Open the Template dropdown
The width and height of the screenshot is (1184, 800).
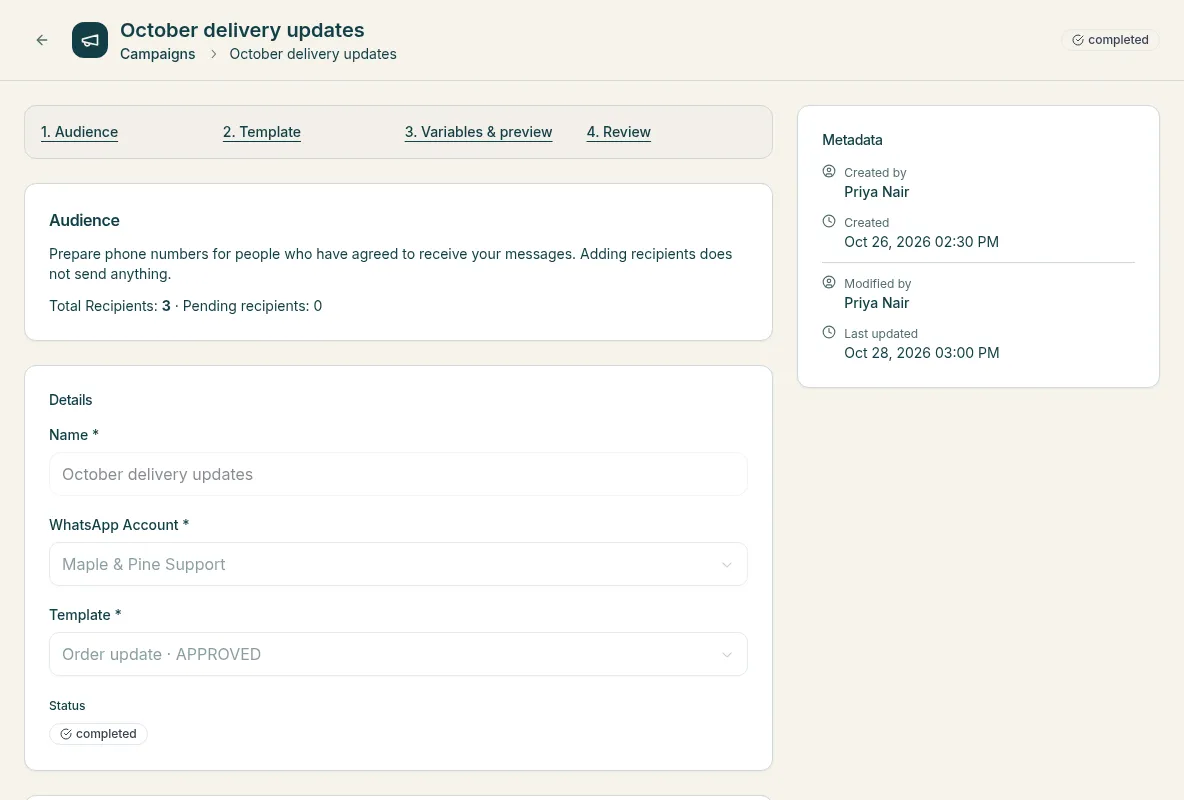tap(398, 654)
